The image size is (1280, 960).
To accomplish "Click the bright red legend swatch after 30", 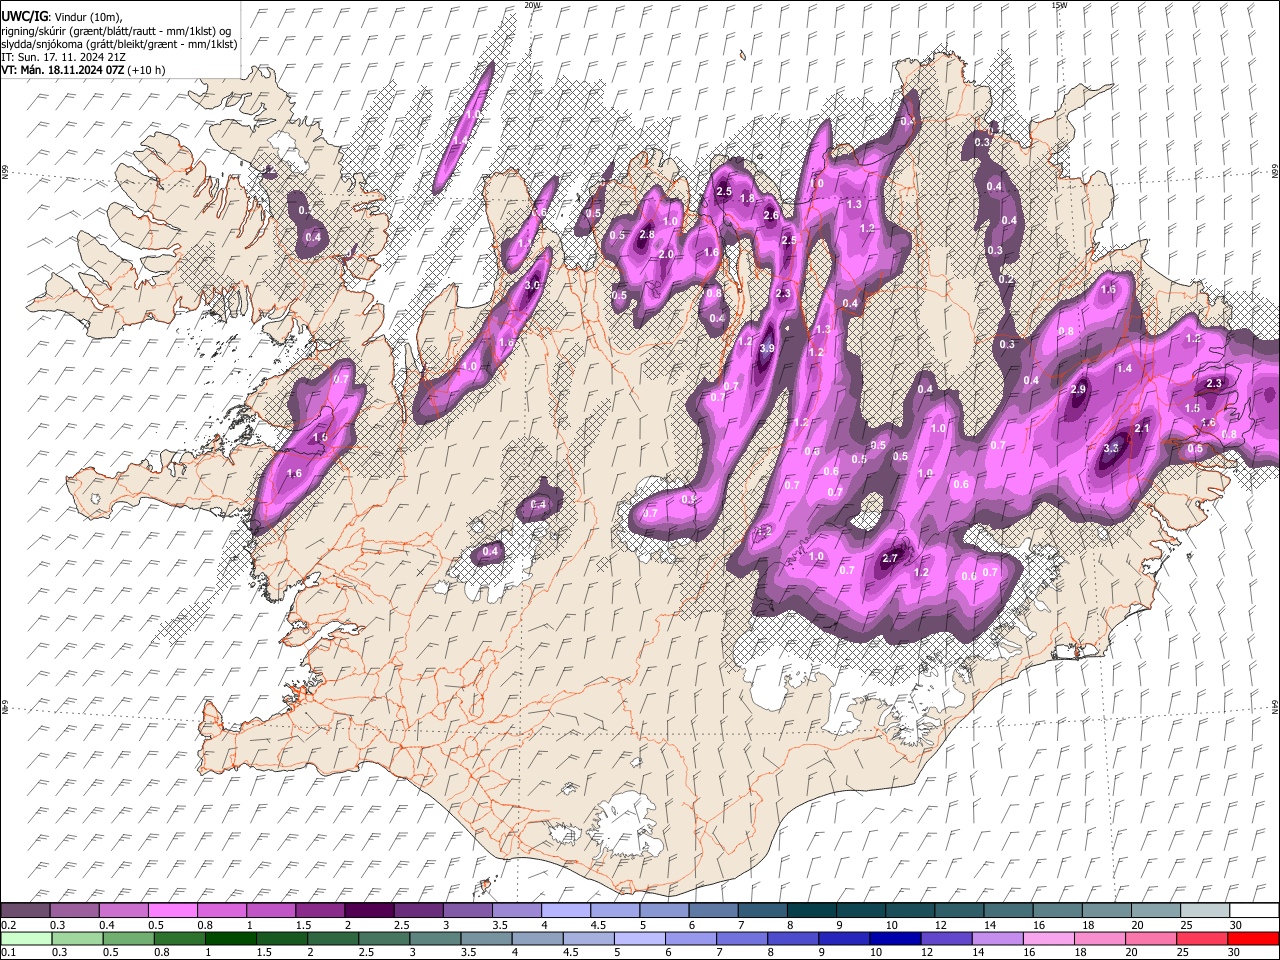I will [1253, 938].
